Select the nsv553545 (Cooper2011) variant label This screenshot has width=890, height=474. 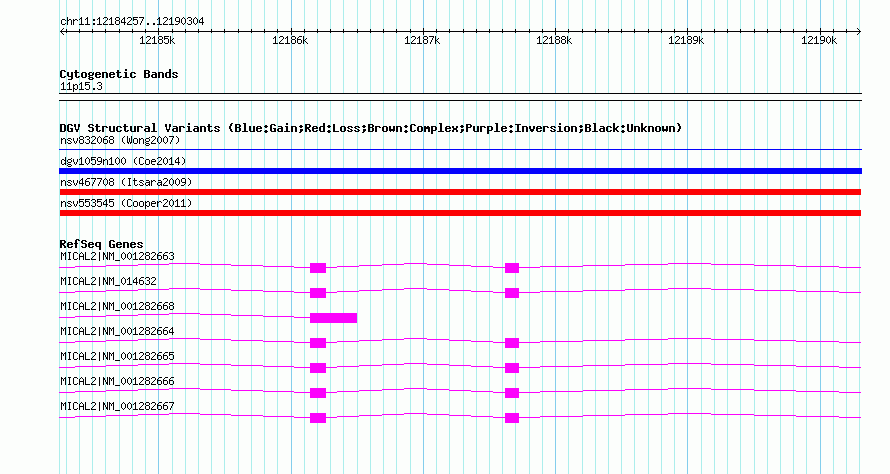point(126,203)
